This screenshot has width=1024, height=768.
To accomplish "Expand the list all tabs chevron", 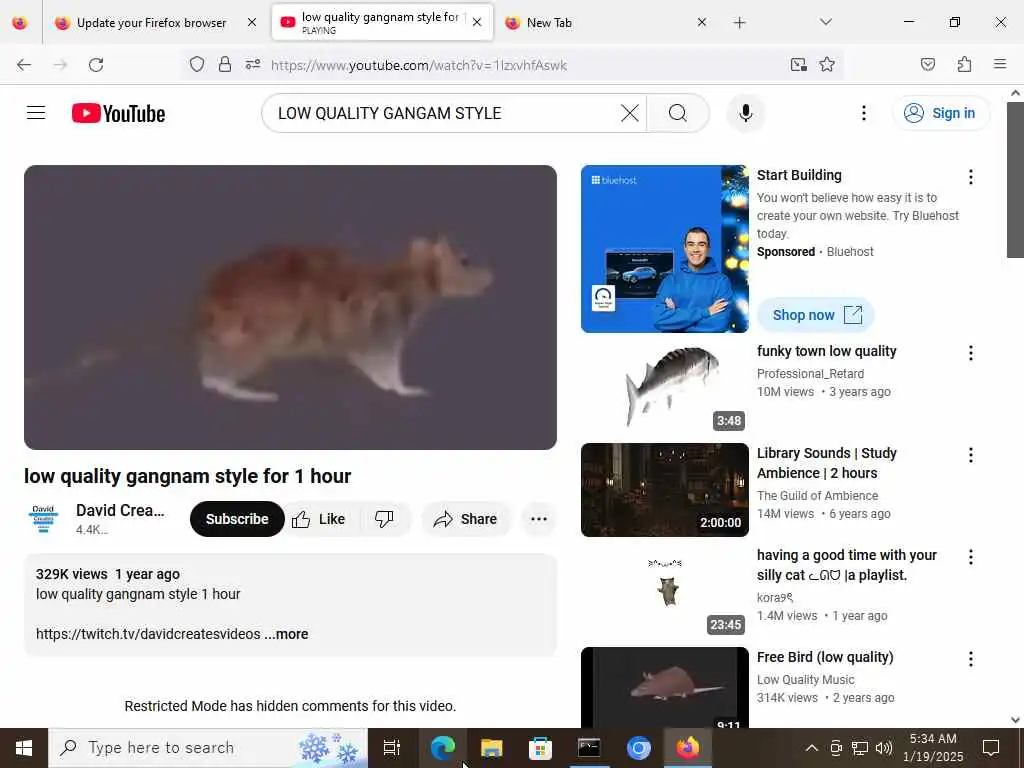I will pos(826,22).
